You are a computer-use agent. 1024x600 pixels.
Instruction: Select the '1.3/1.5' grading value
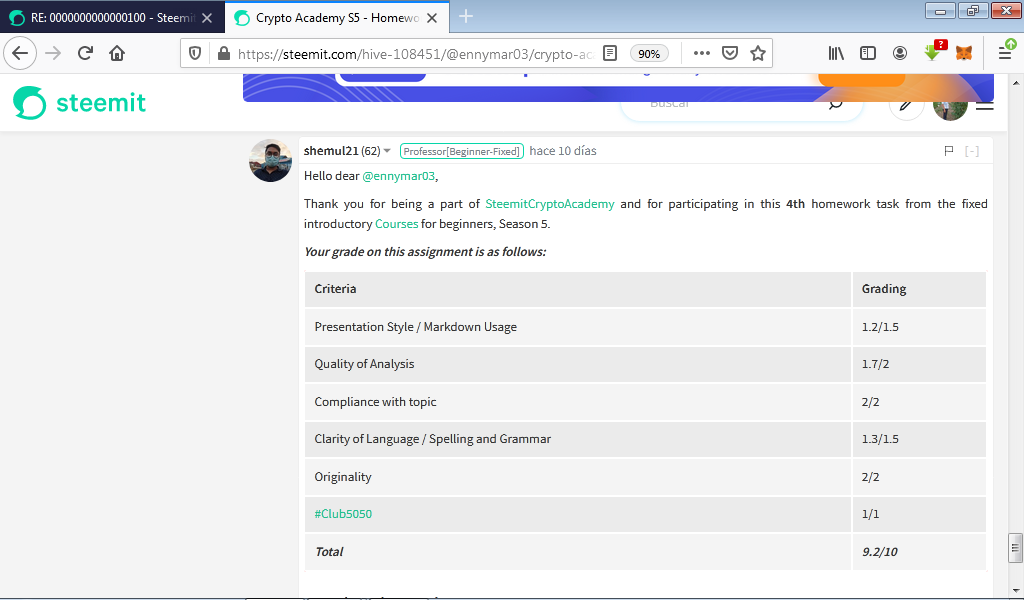point(880,439)
